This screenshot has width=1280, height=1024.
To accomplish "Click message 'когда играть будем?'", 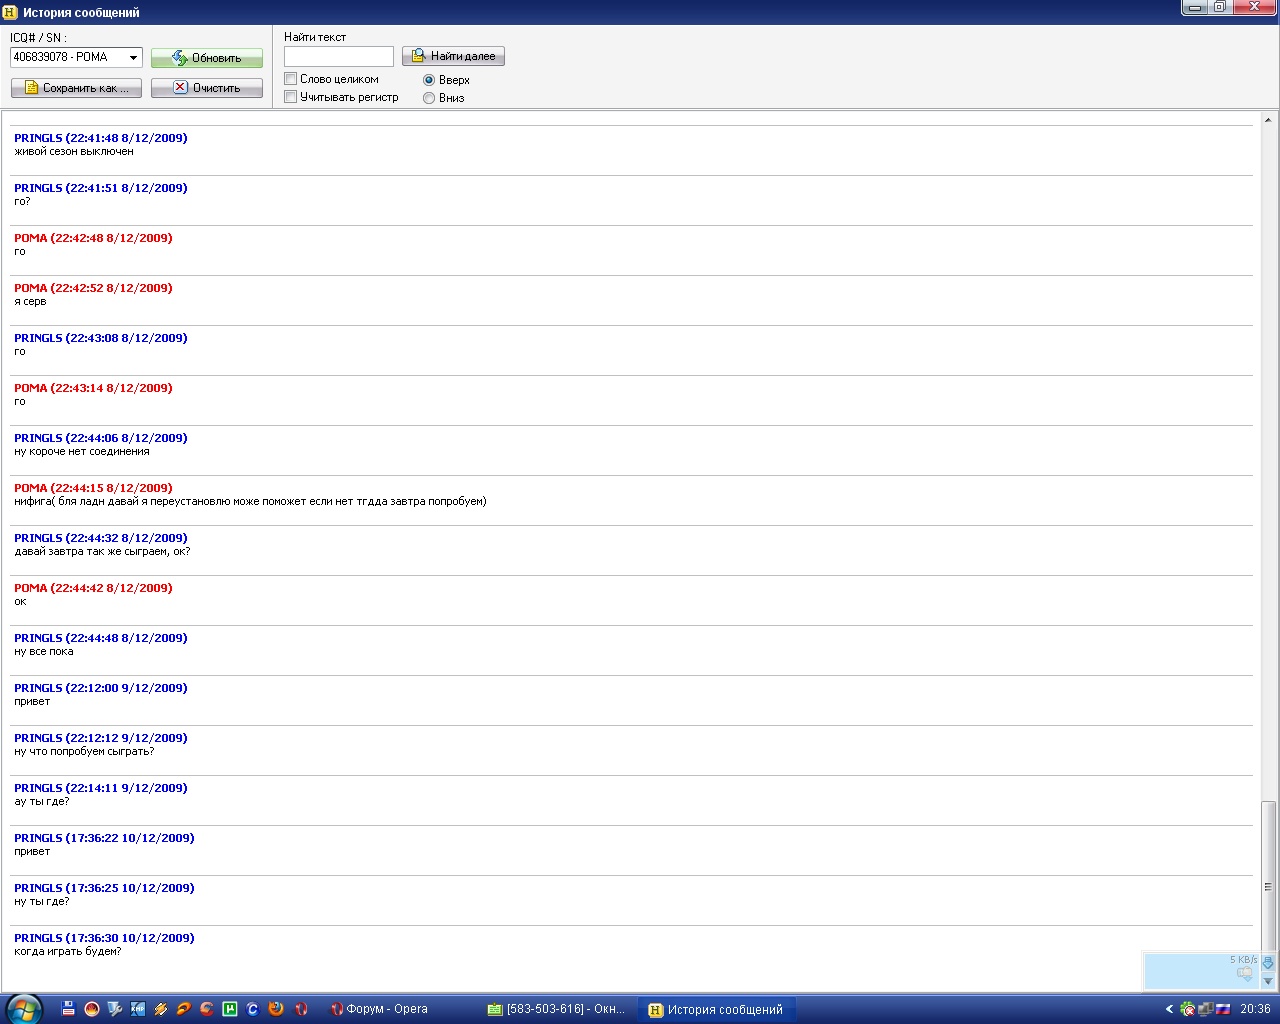I will 68,952.
